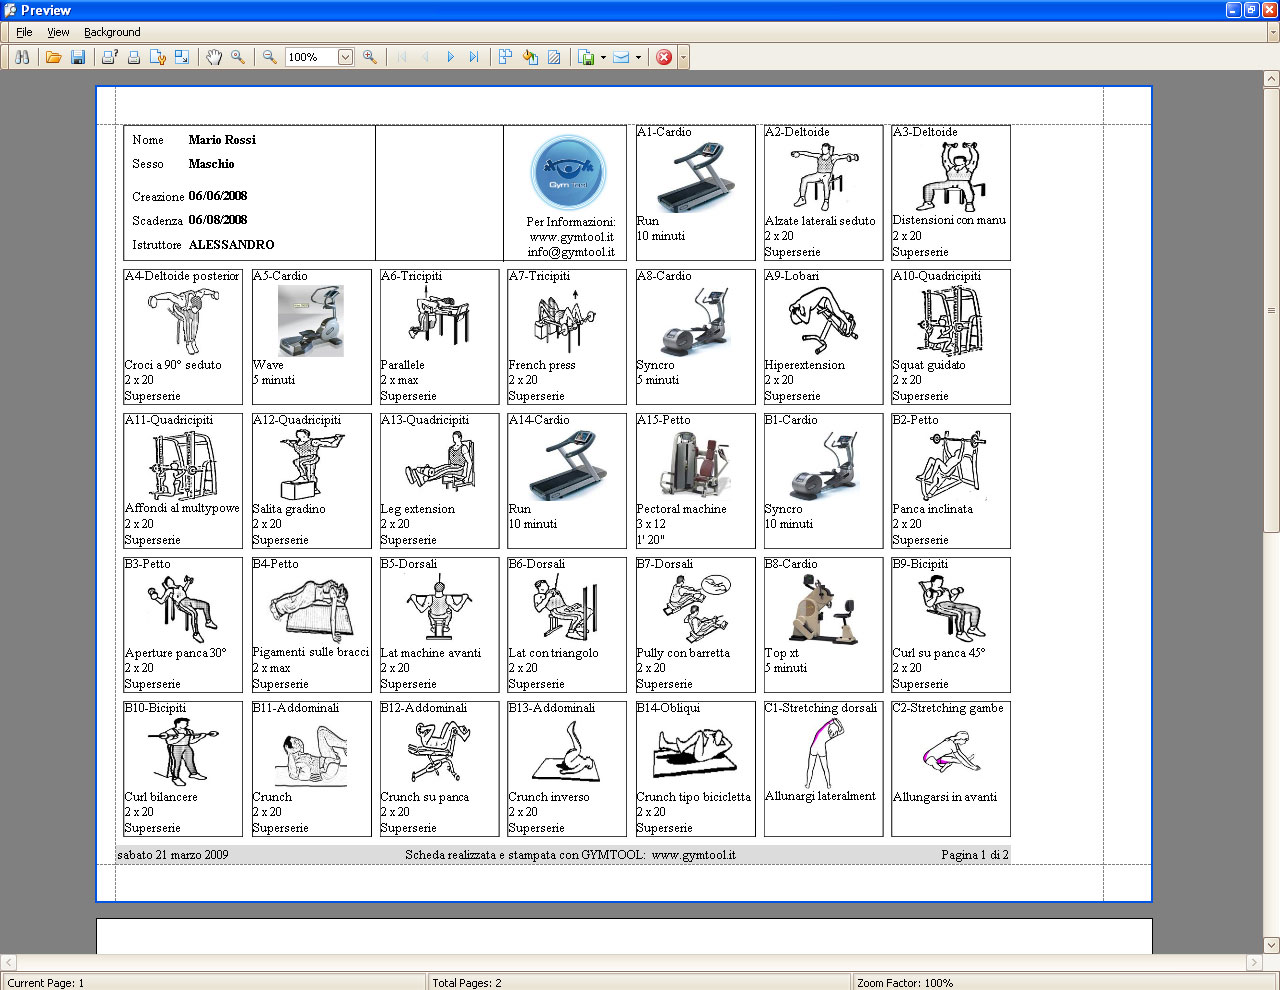Expand the Export document dropdown arrow
Viewport: 1280px width, 990px height.
tap(603, 57)
